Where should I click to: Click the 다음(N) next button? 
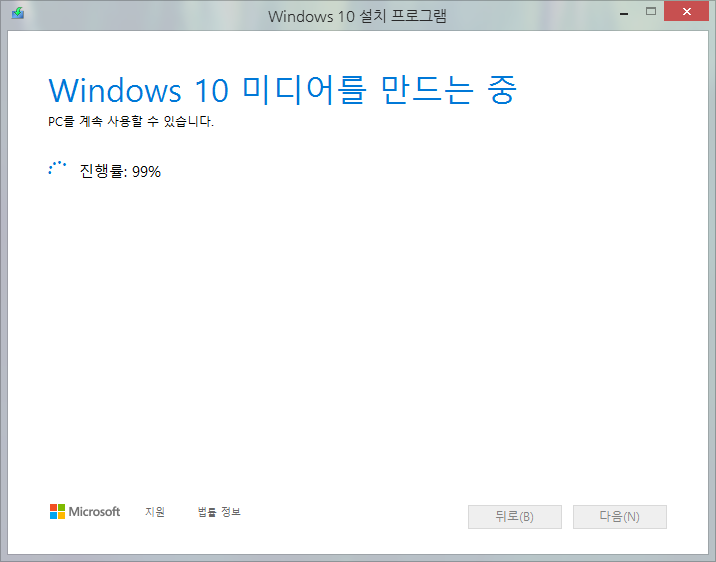(x=620, y=517)
